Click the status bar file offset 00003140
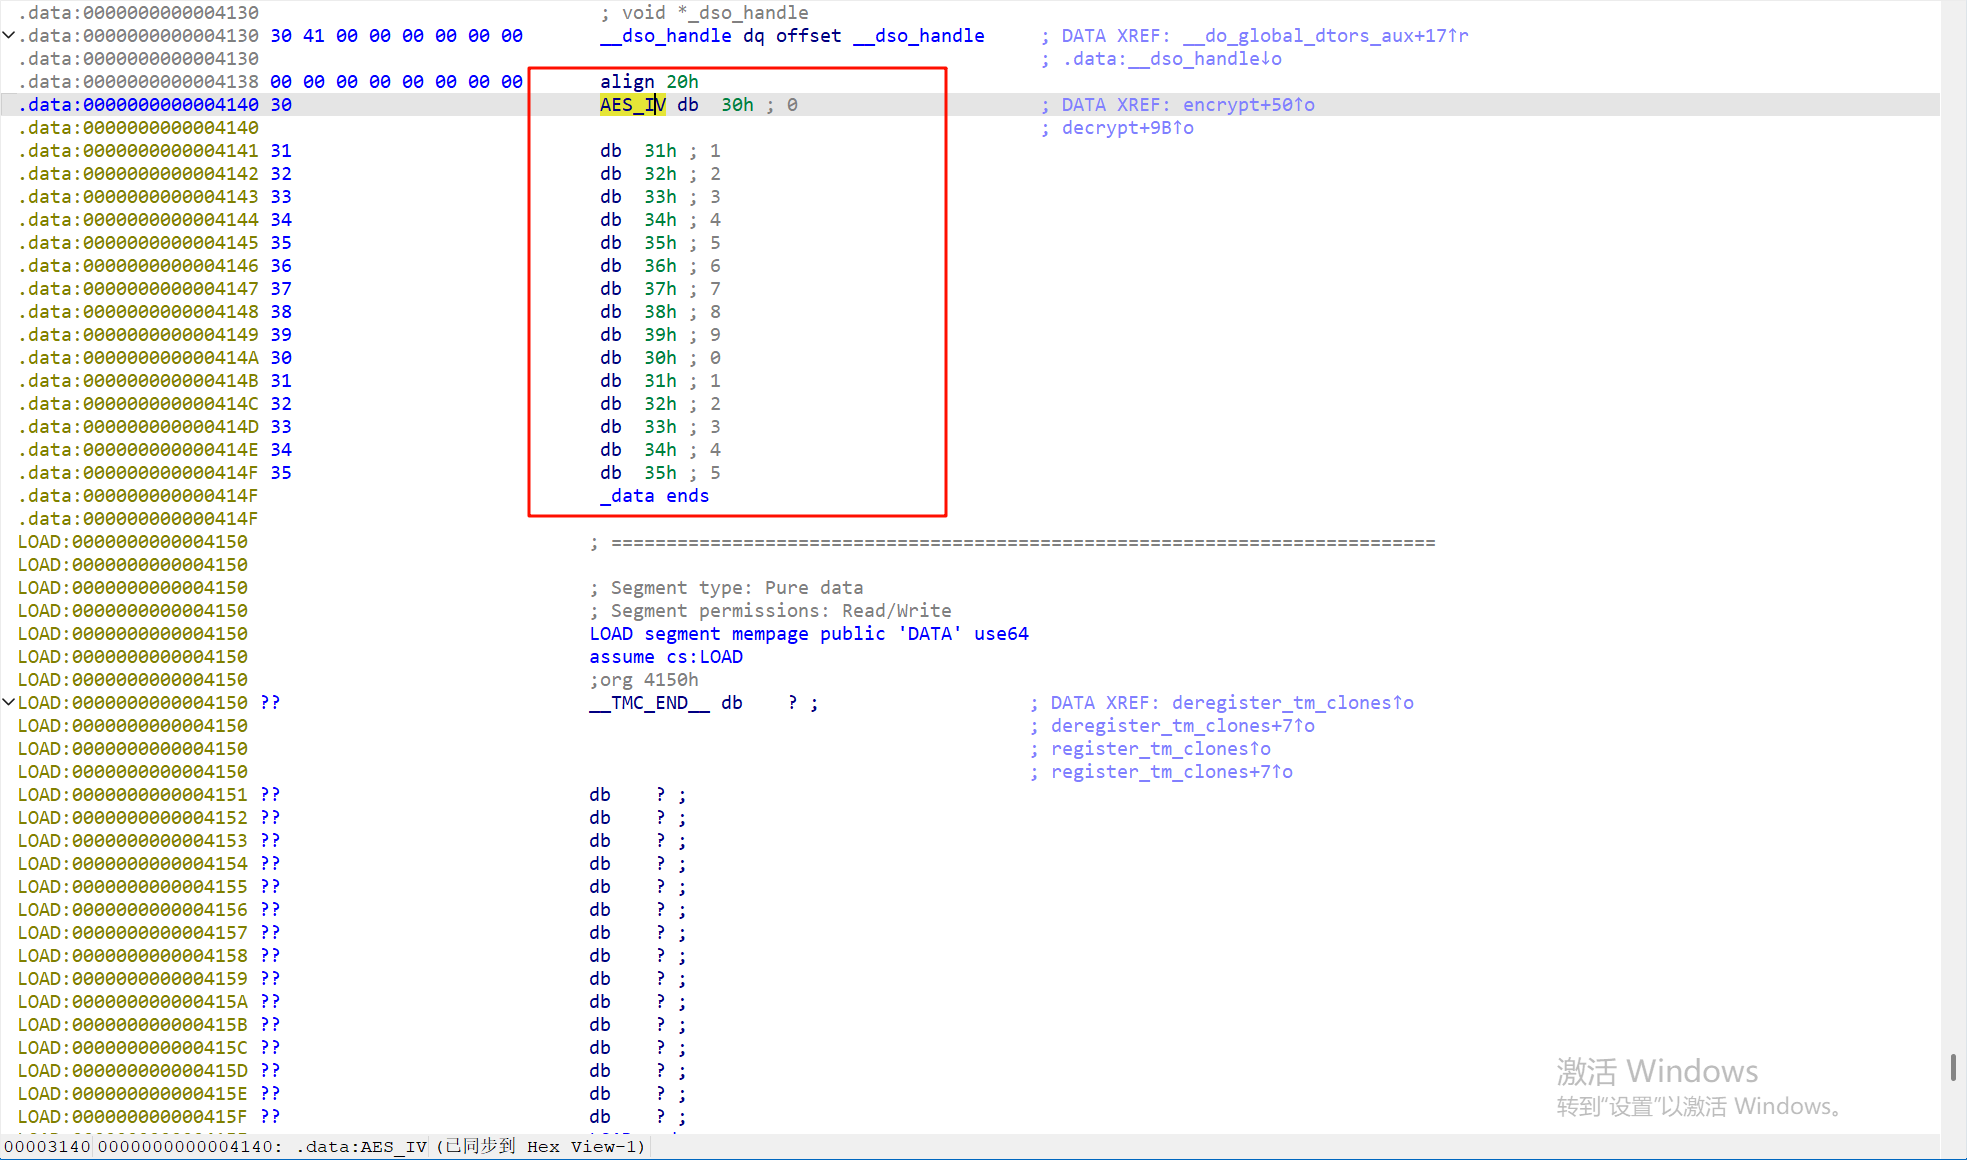This screenshot has height=1160, width=1967. [x=47, y=1147]
